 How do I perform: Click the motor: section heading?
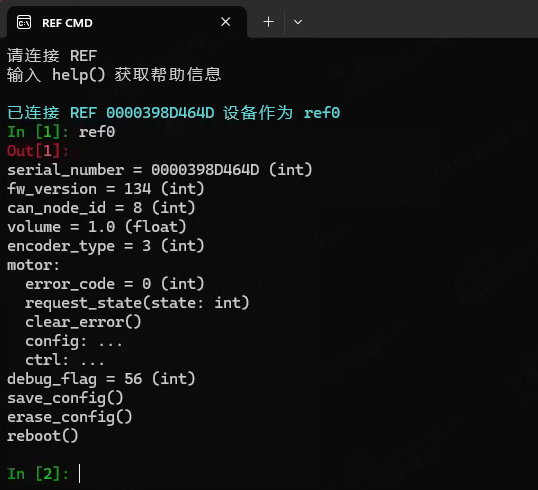(33, 265)
